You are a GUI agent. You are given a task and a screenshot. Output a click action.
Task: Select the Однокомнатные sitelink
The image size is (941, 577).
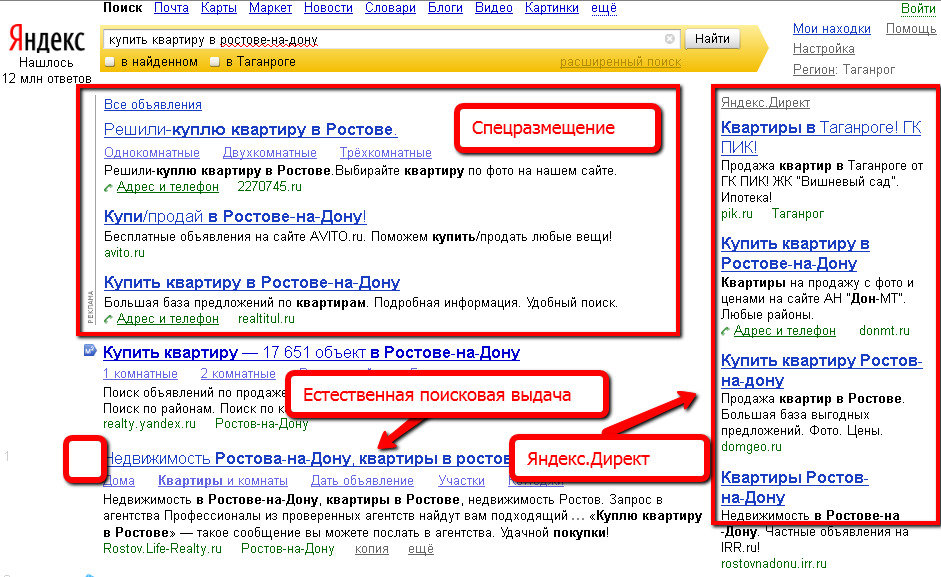point(152,153)
